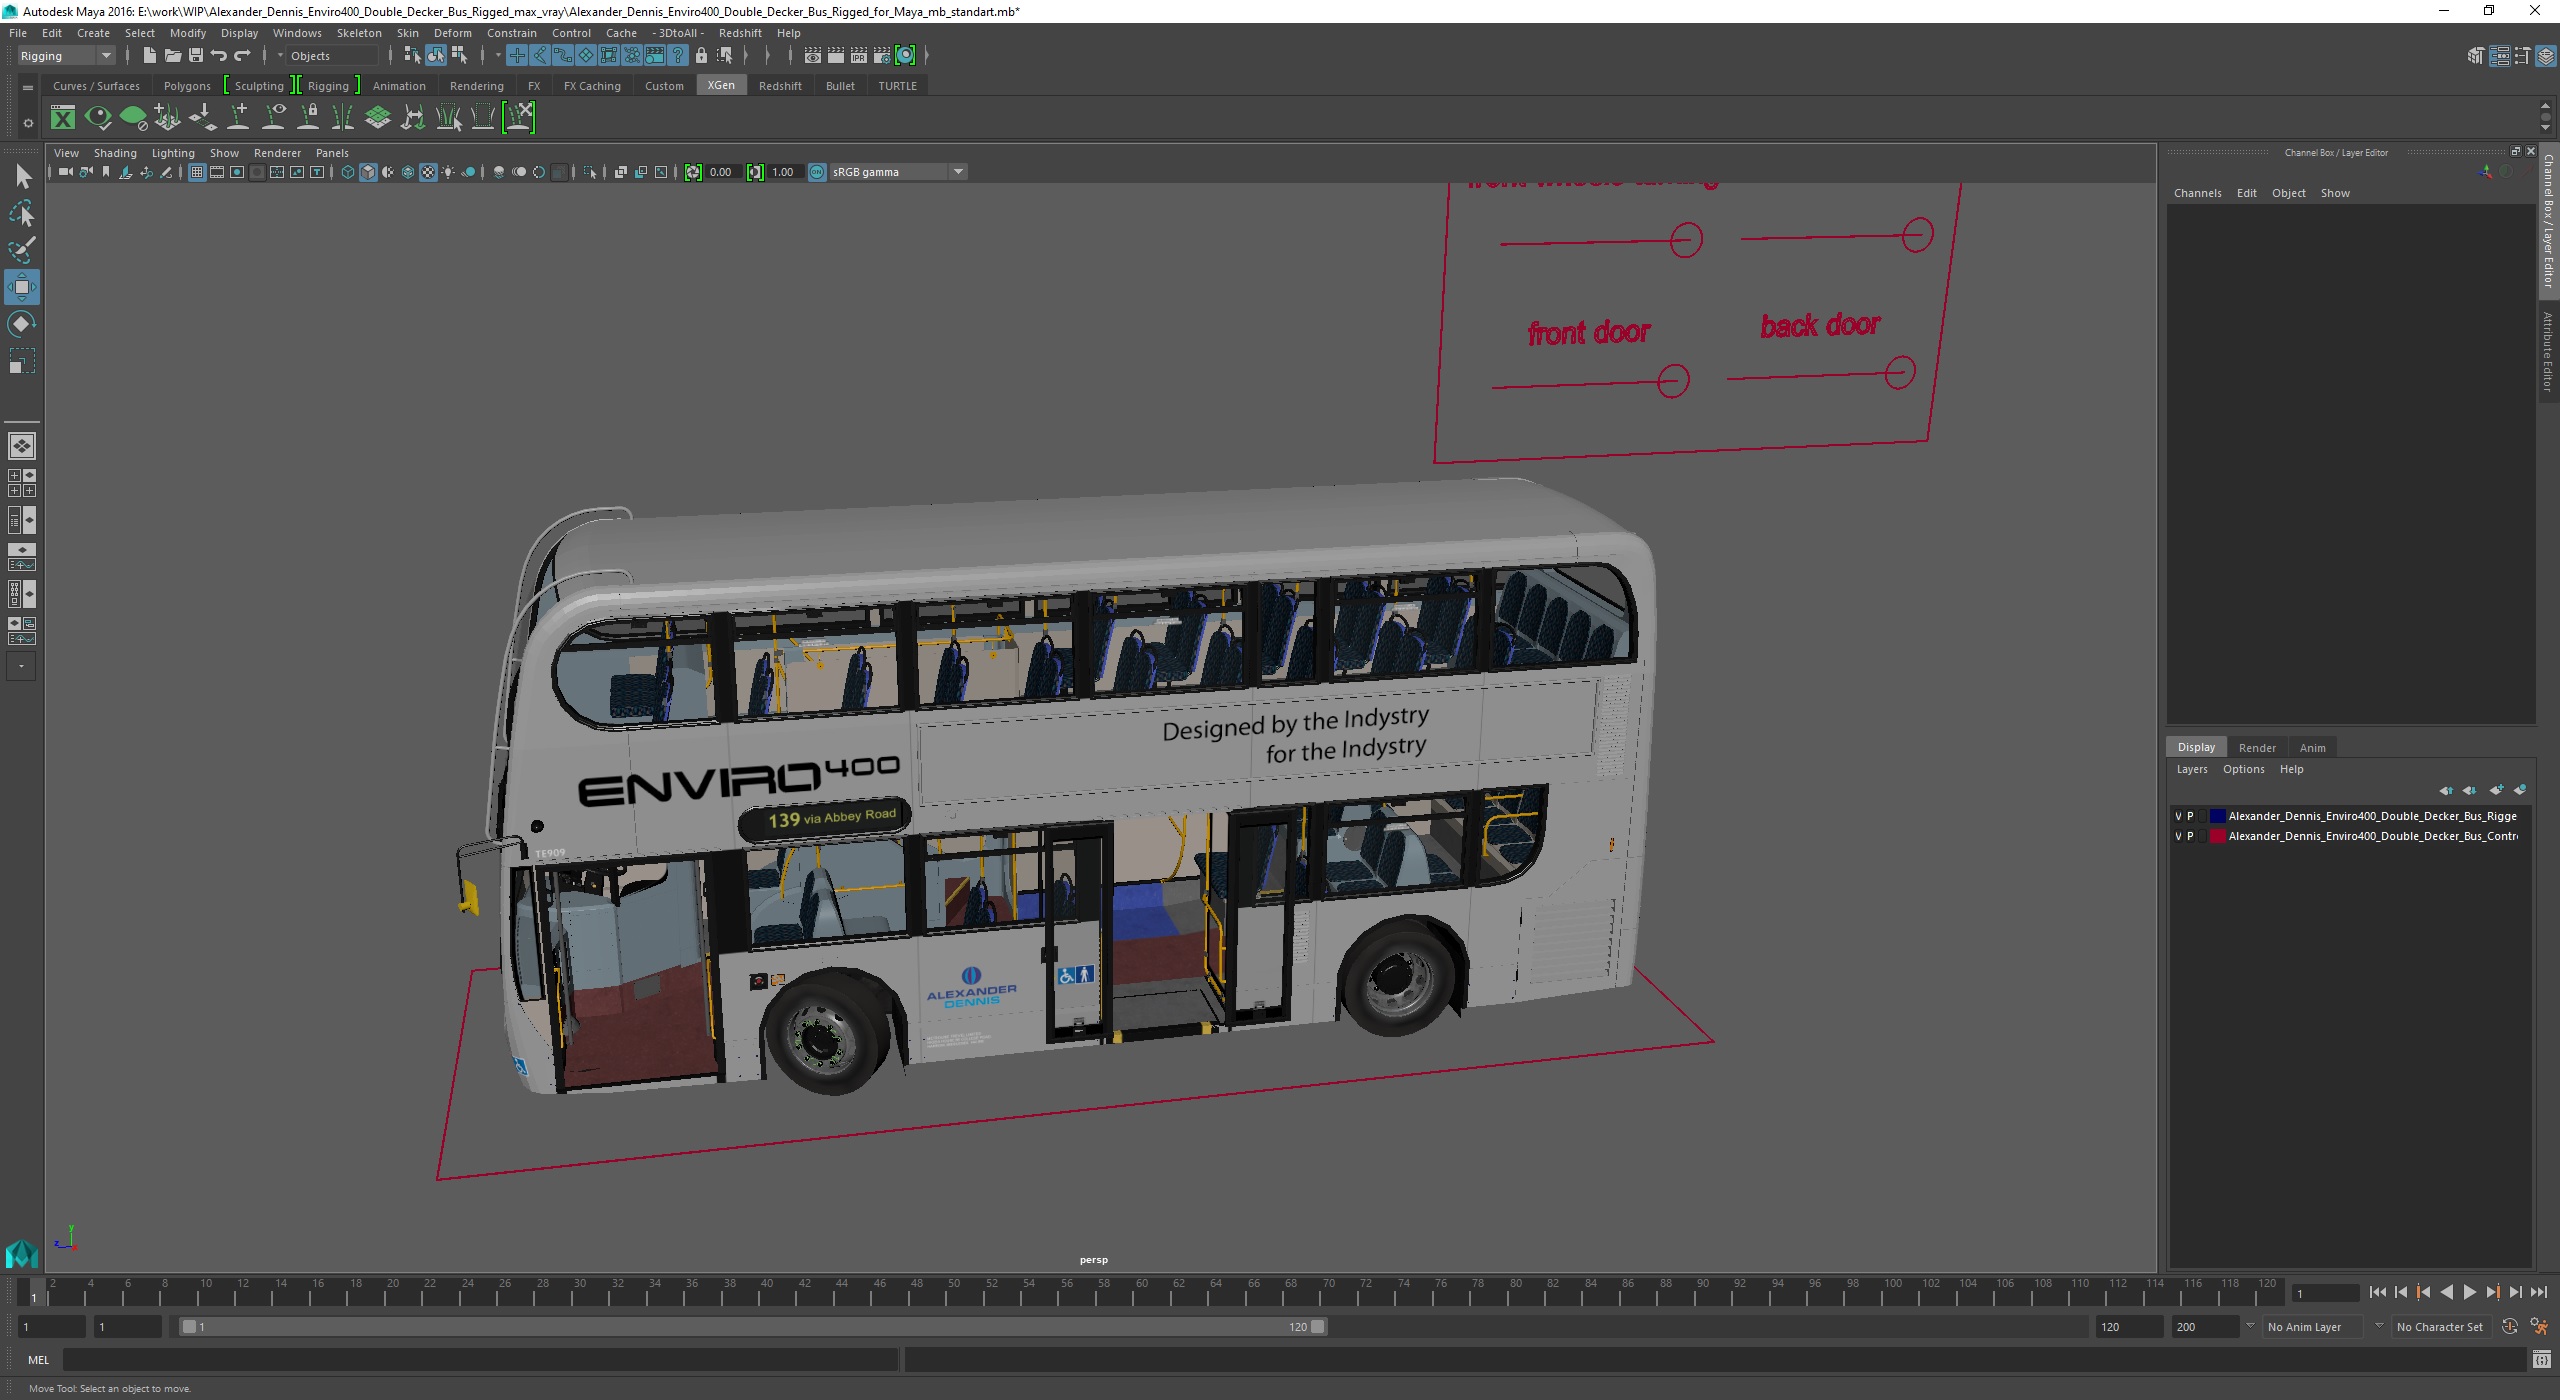Go to end of playback range

(x=2539, y=1293)
